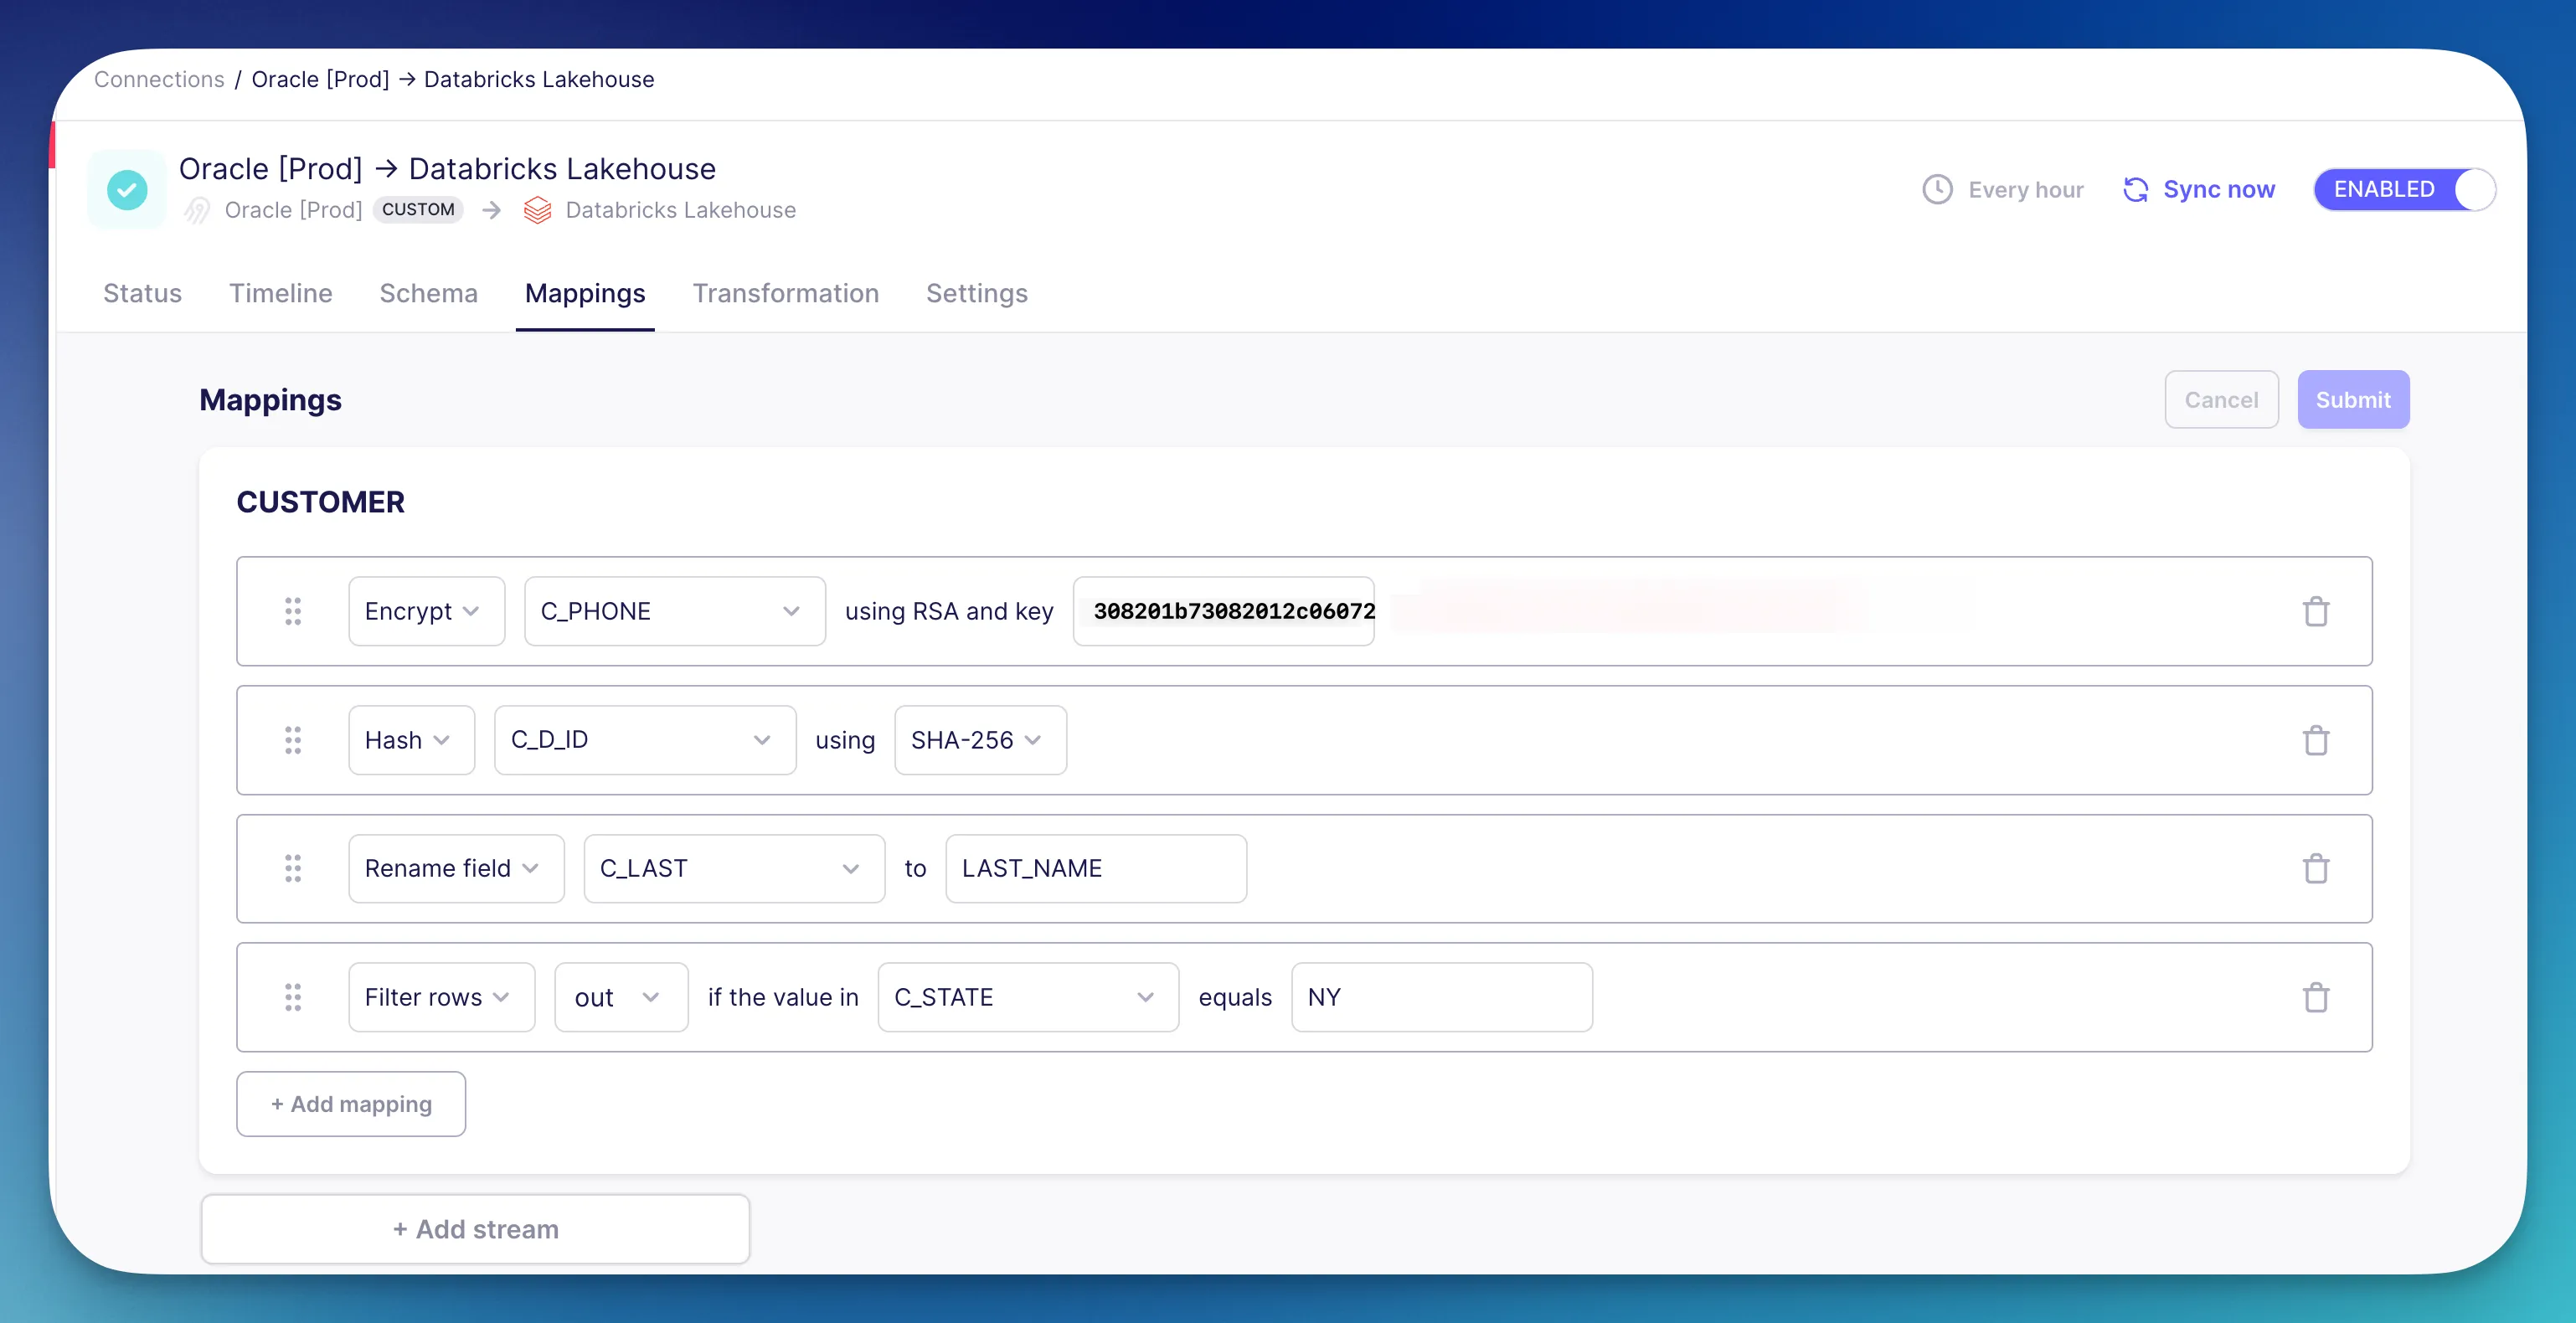Toggle the ENABLED connection switch
The width and height of the screenshot is (2576, 1323).
coord(2404,189)
